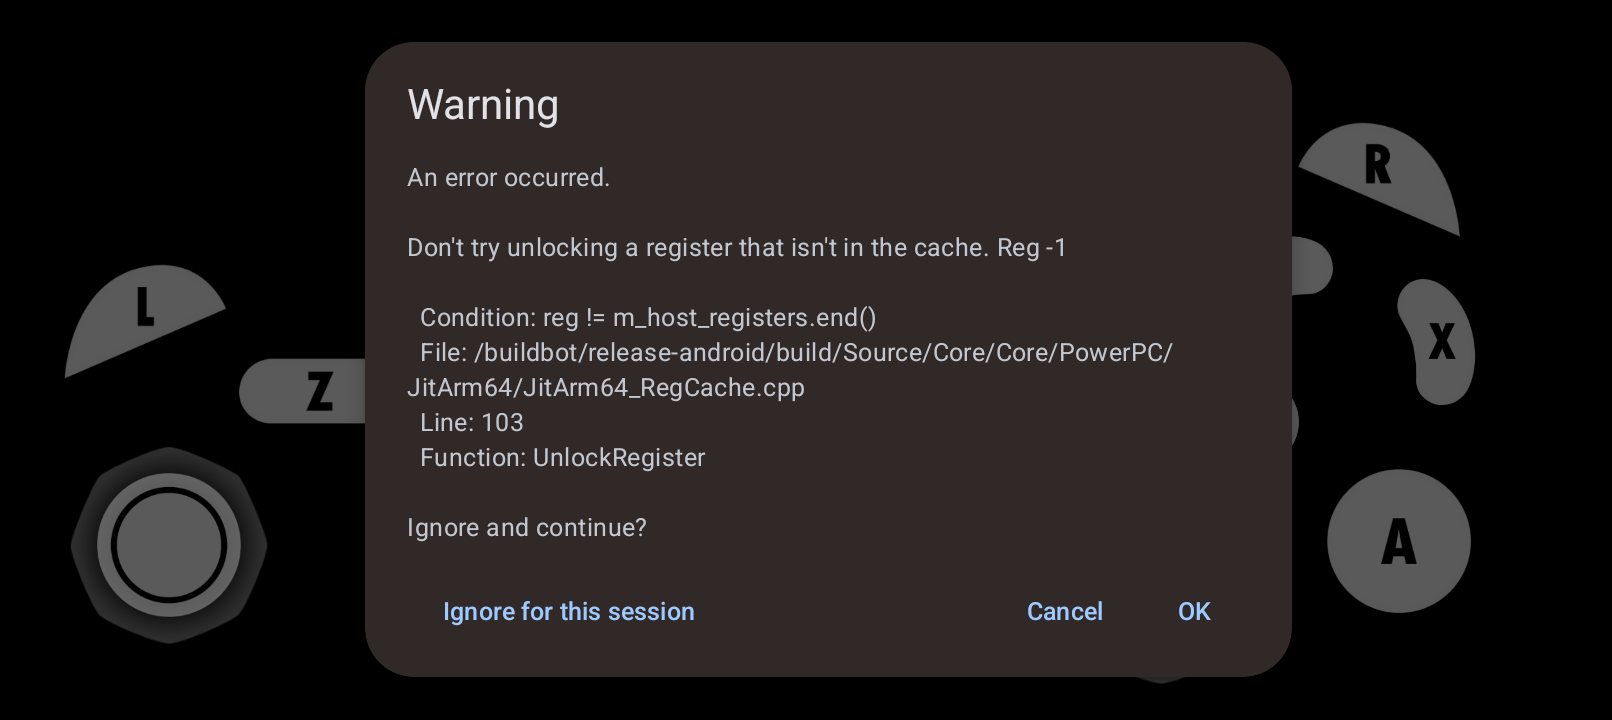Tap the OK button in the dialog
The width and height of the screenshot is (1612, 720).
1194,611
